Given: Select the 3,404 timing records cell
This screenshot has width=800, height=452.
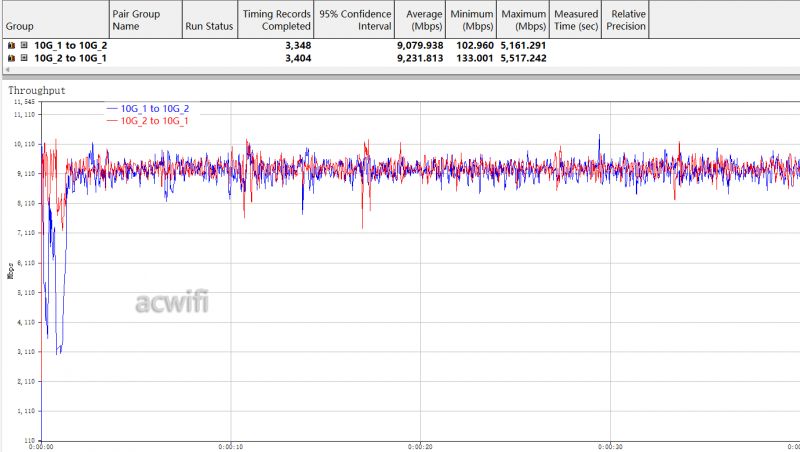Looking at the screenshot, I should click(298, 58).
